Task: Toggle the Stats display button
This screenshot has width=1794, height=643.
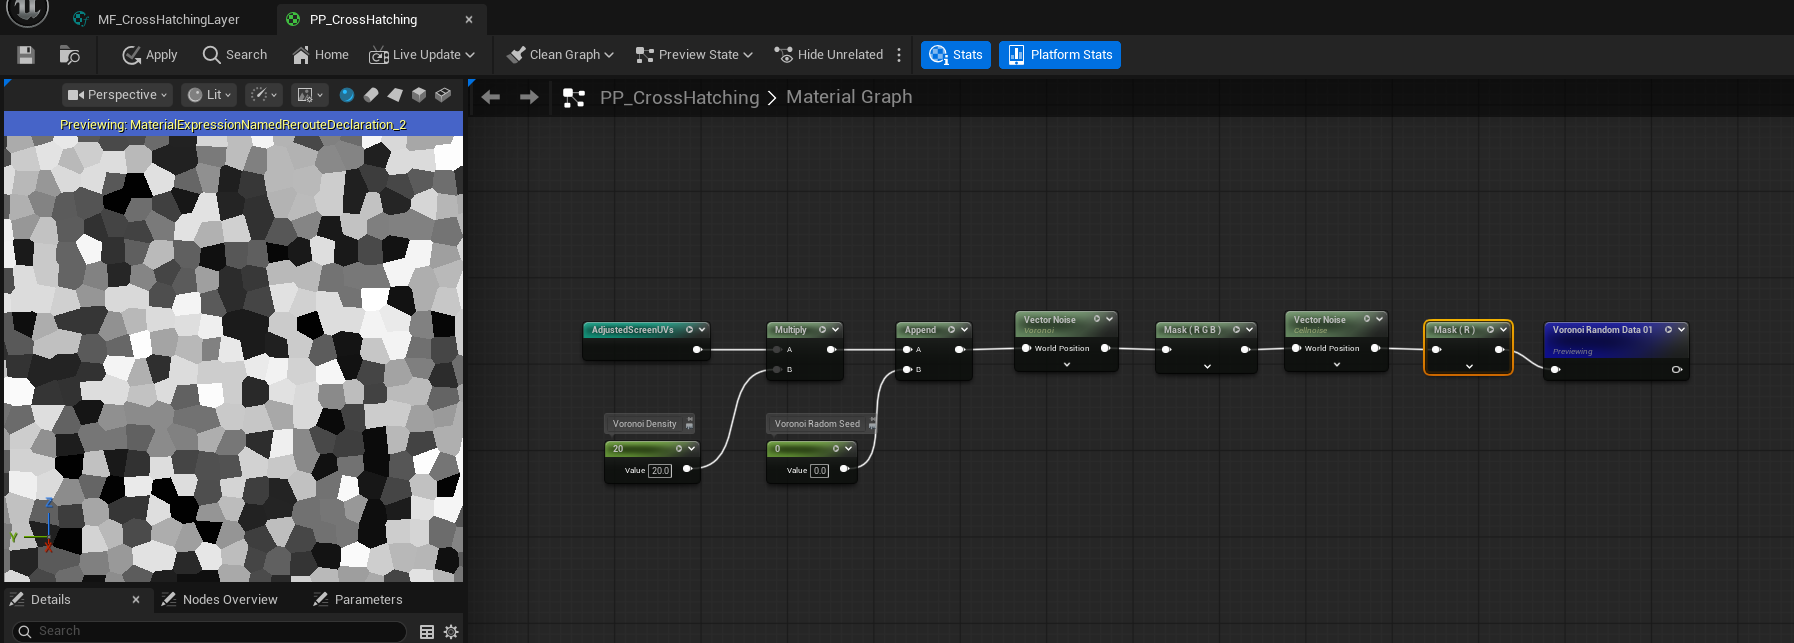Action: click(x=956, y=55)
